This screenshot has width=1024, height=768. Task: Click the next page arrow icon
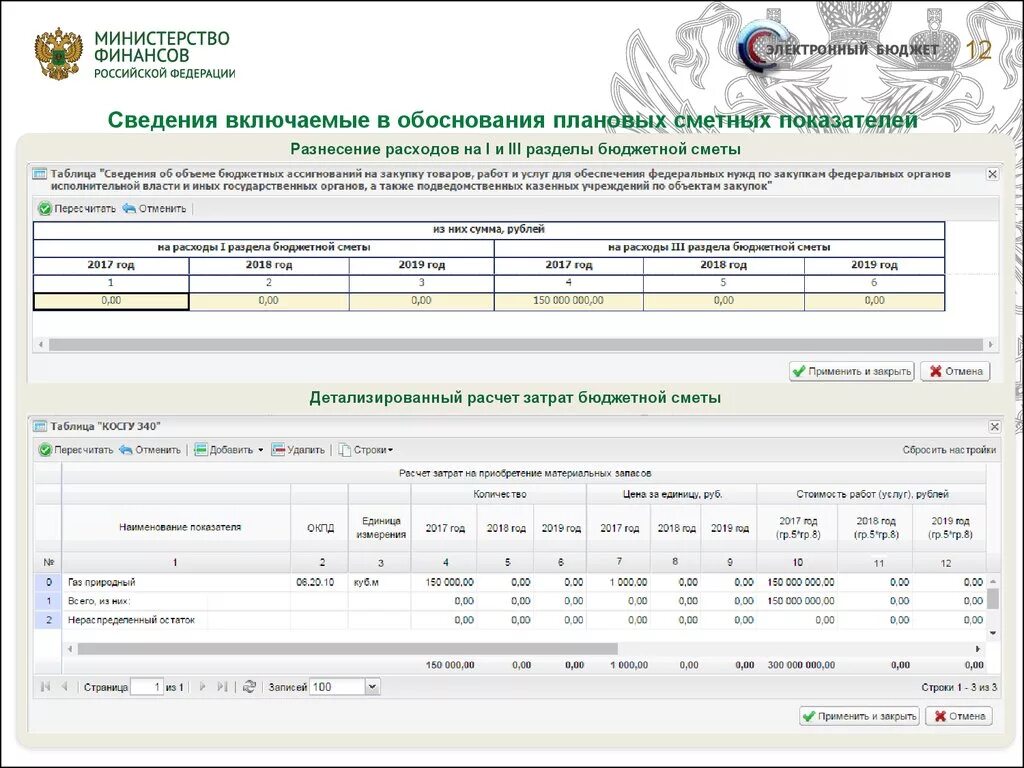202,685
